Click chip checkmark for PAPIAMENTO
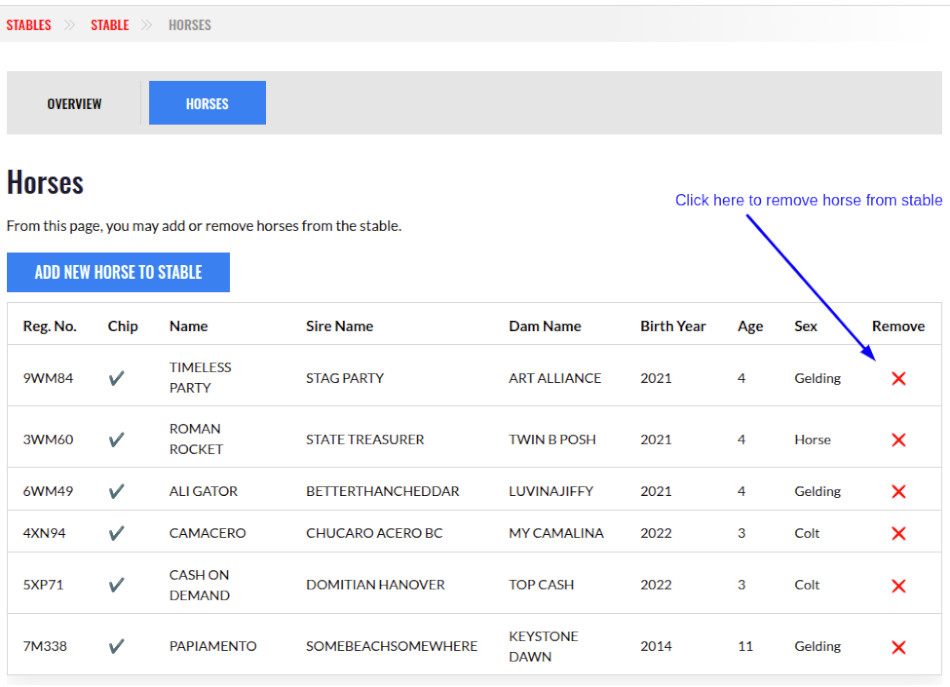The width and height of the screenshot is (950, 687). [x=117, y=646]
